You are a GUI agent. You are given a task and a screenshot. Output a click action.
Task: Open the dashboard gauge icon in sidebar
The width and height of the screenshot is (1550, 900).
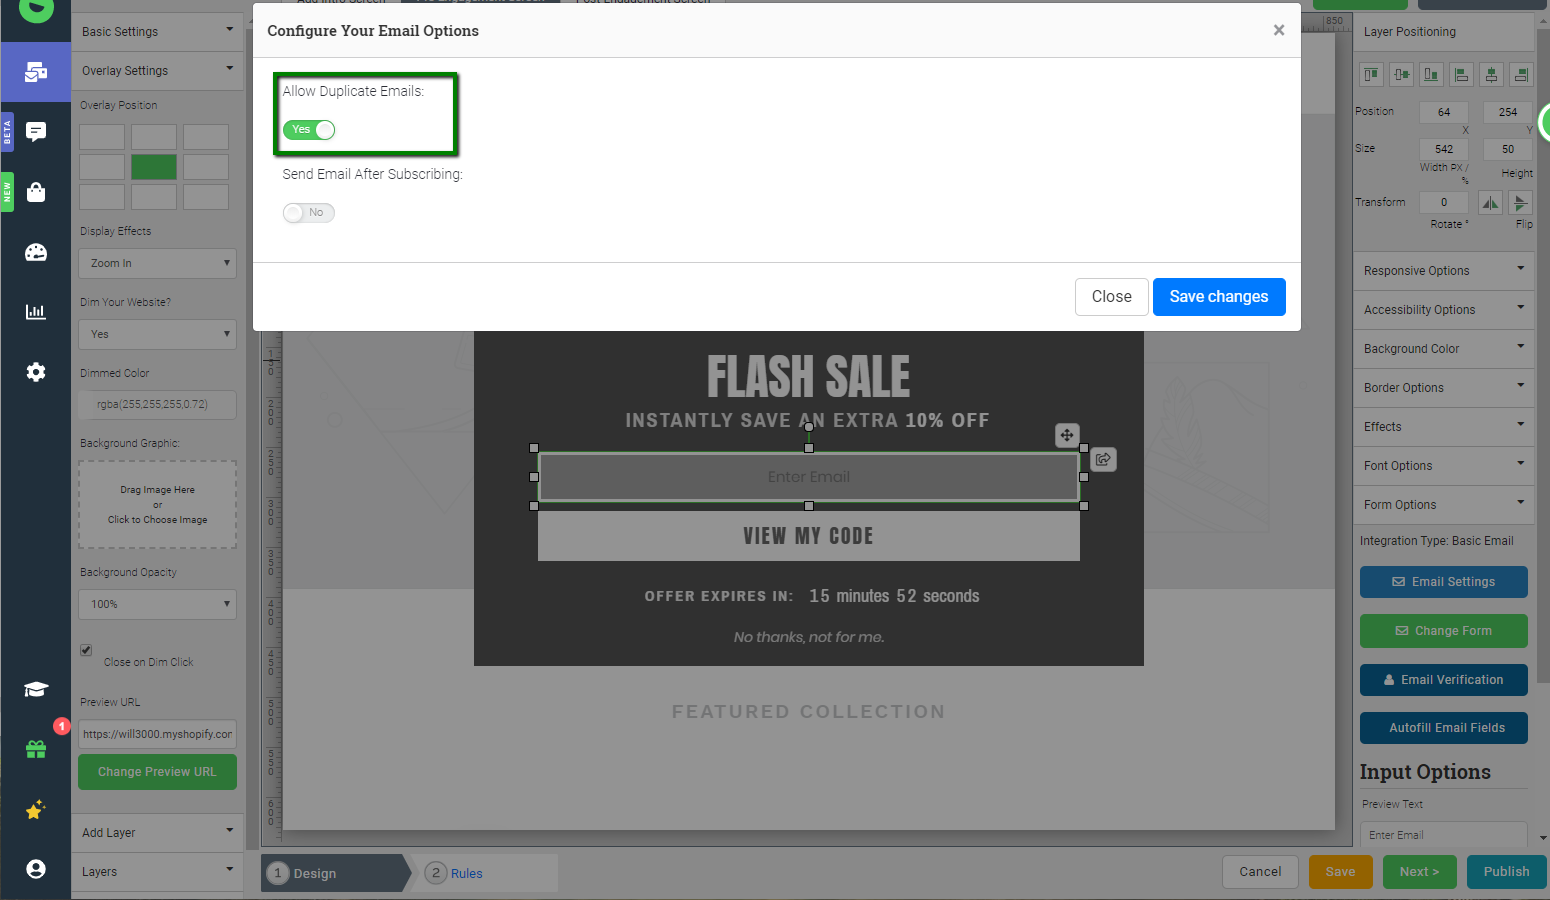(36, 252)
